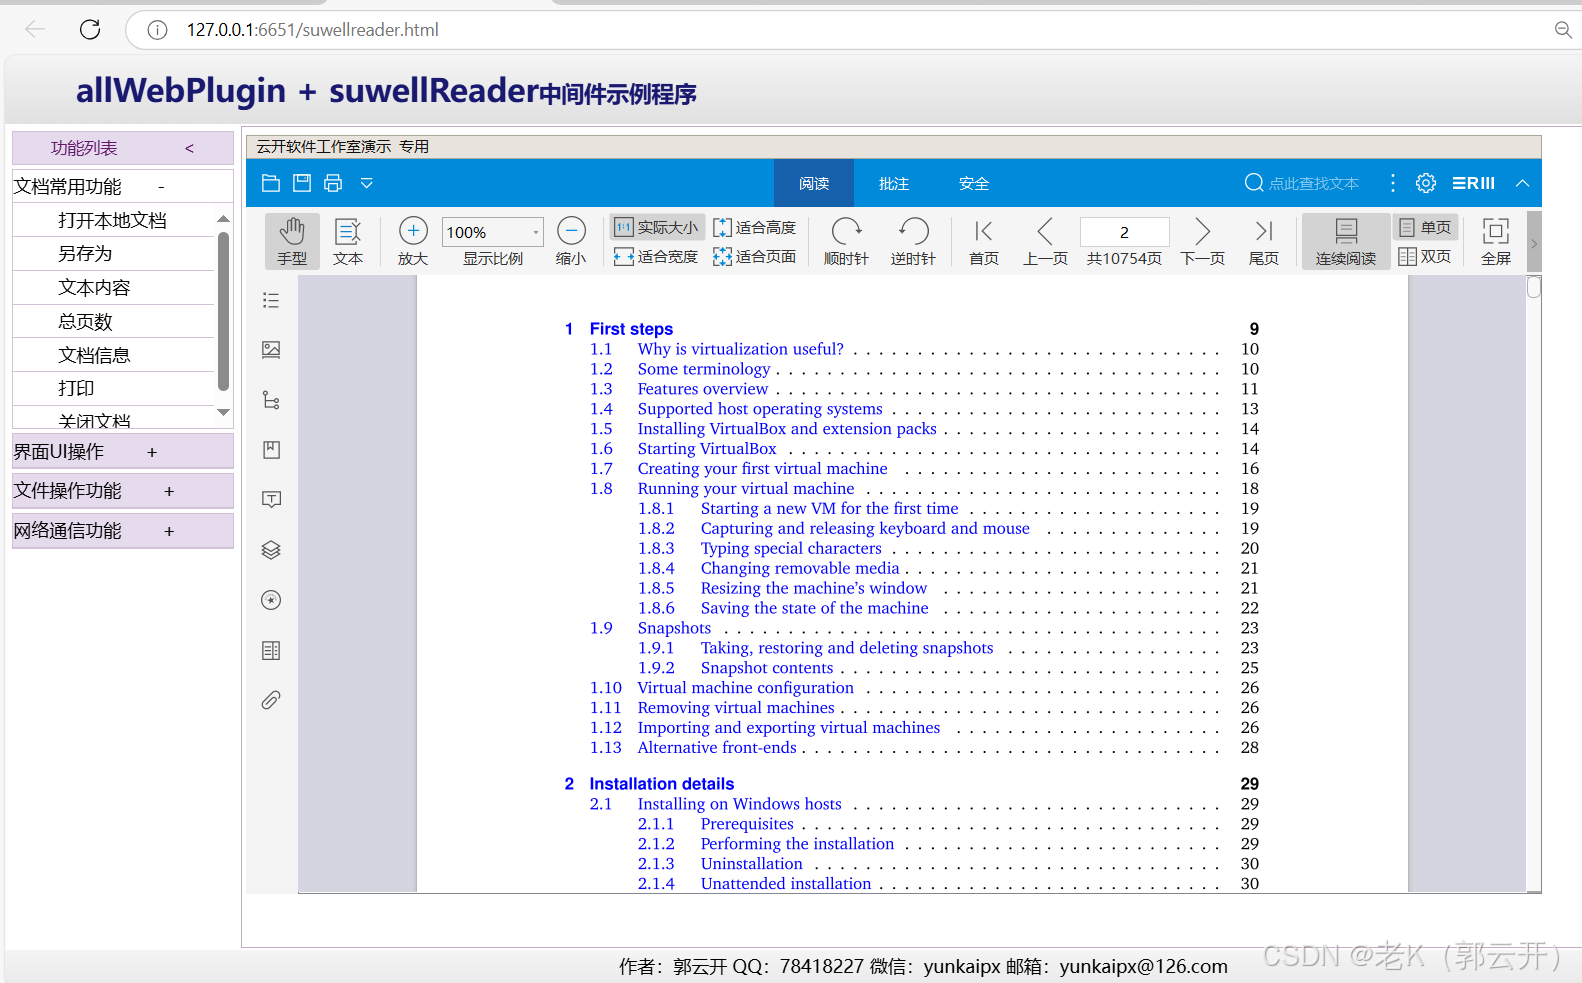
Task: Open the layers panel icon
Action: [x=271, y=550]
